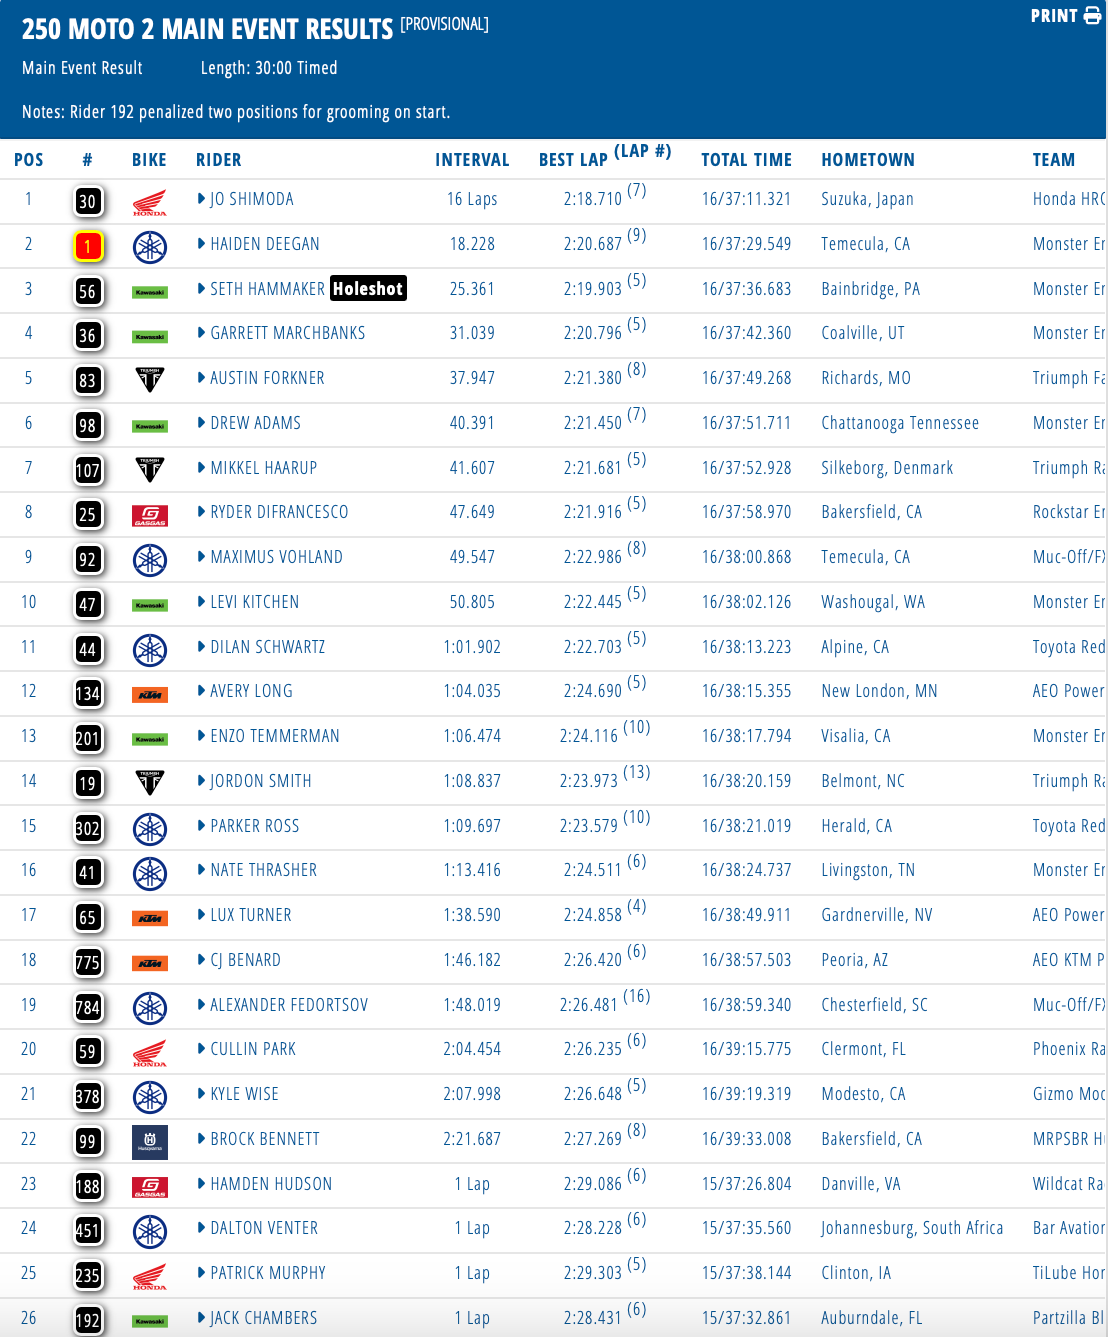The image size is (1108, 1337).
Task: Click the Best Lap column header
Action: pyautogui.click(x=573, y=160)
